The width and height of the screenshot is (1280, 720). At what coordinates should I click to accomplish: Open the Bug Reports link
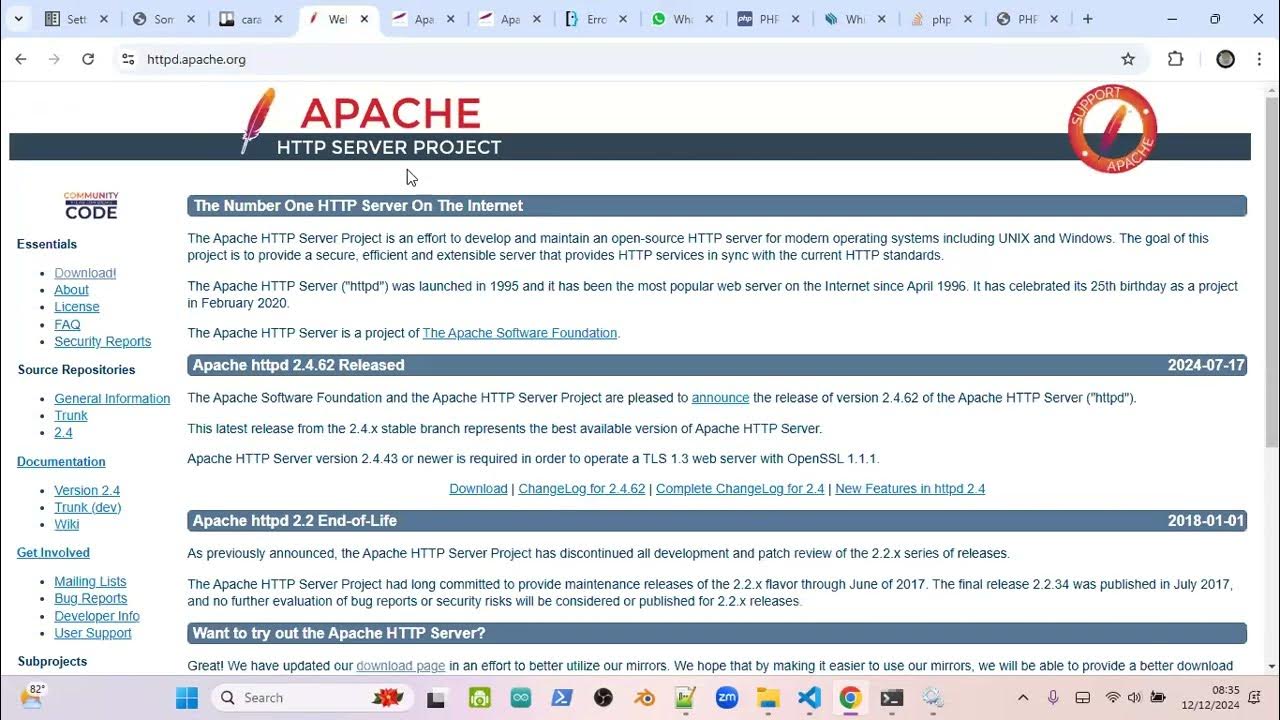coord(91,598)
